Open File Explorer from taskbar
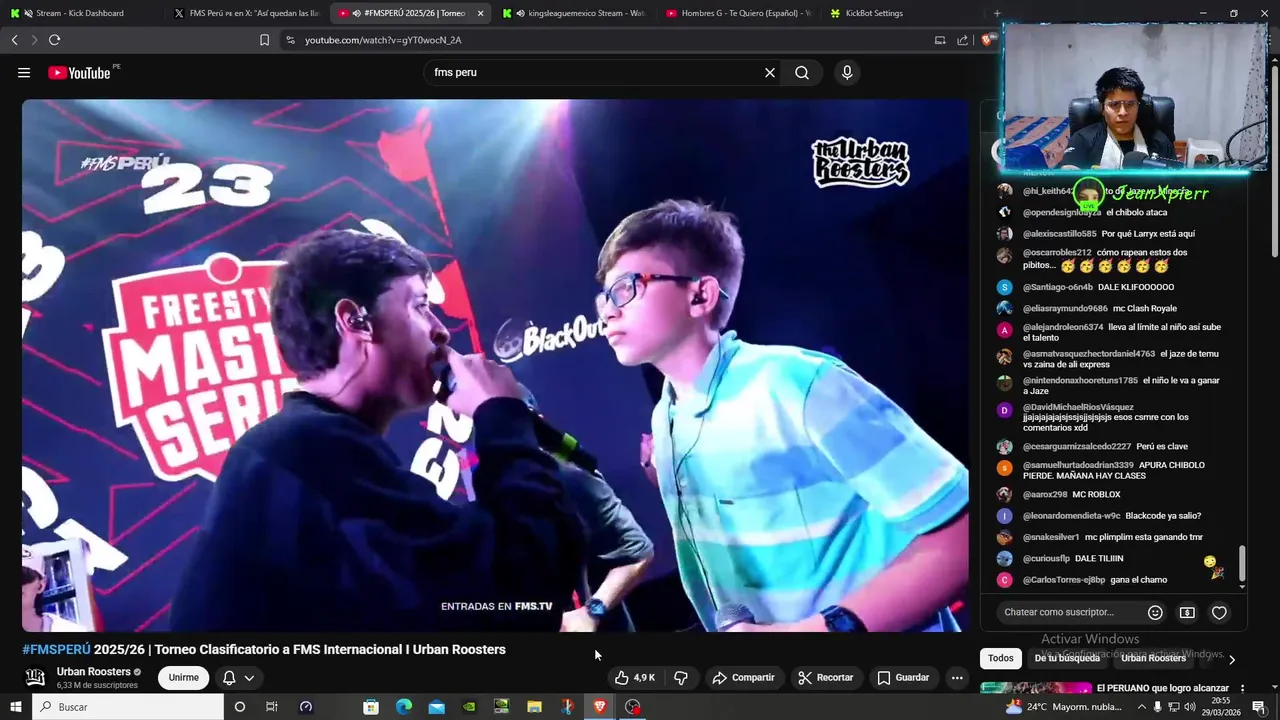 [x=535, y=707]
